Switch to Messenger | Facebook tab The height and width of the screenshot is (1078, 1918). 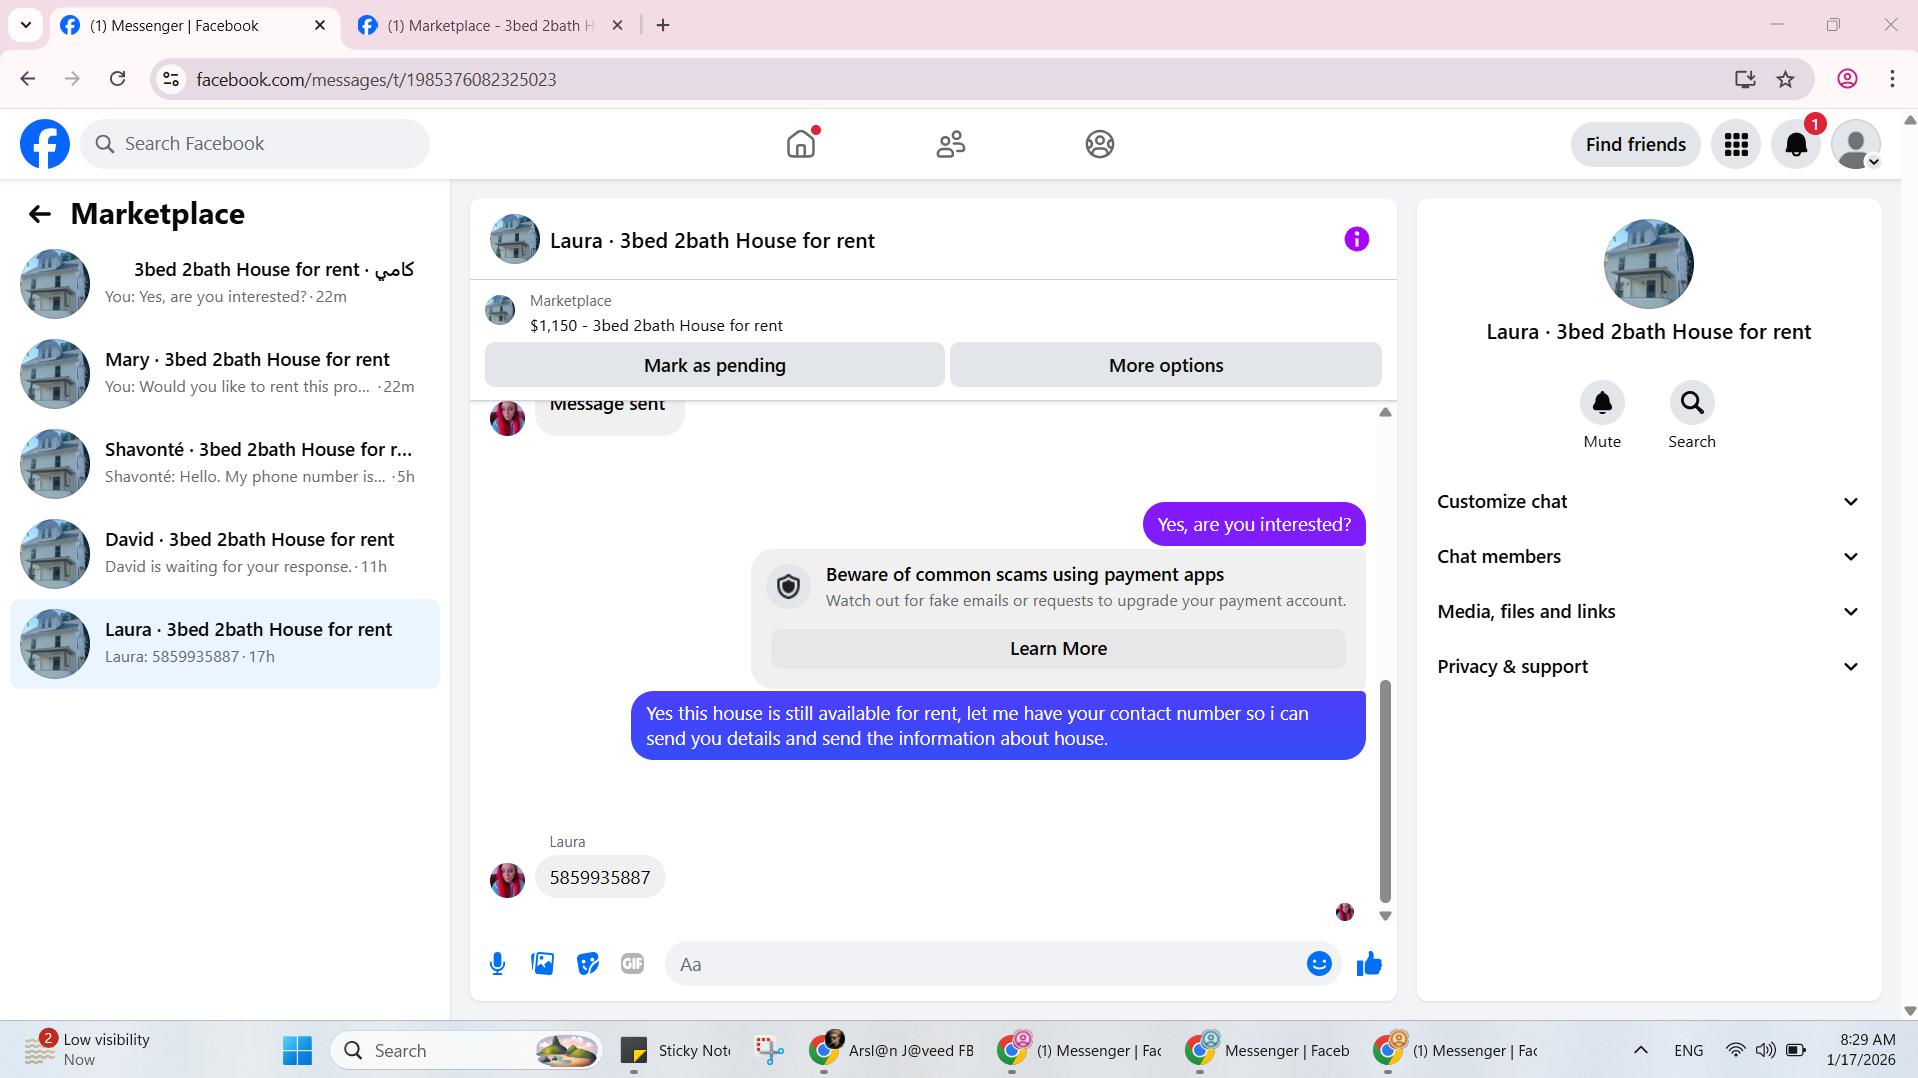pyautogui.click(x=193, y=25)
